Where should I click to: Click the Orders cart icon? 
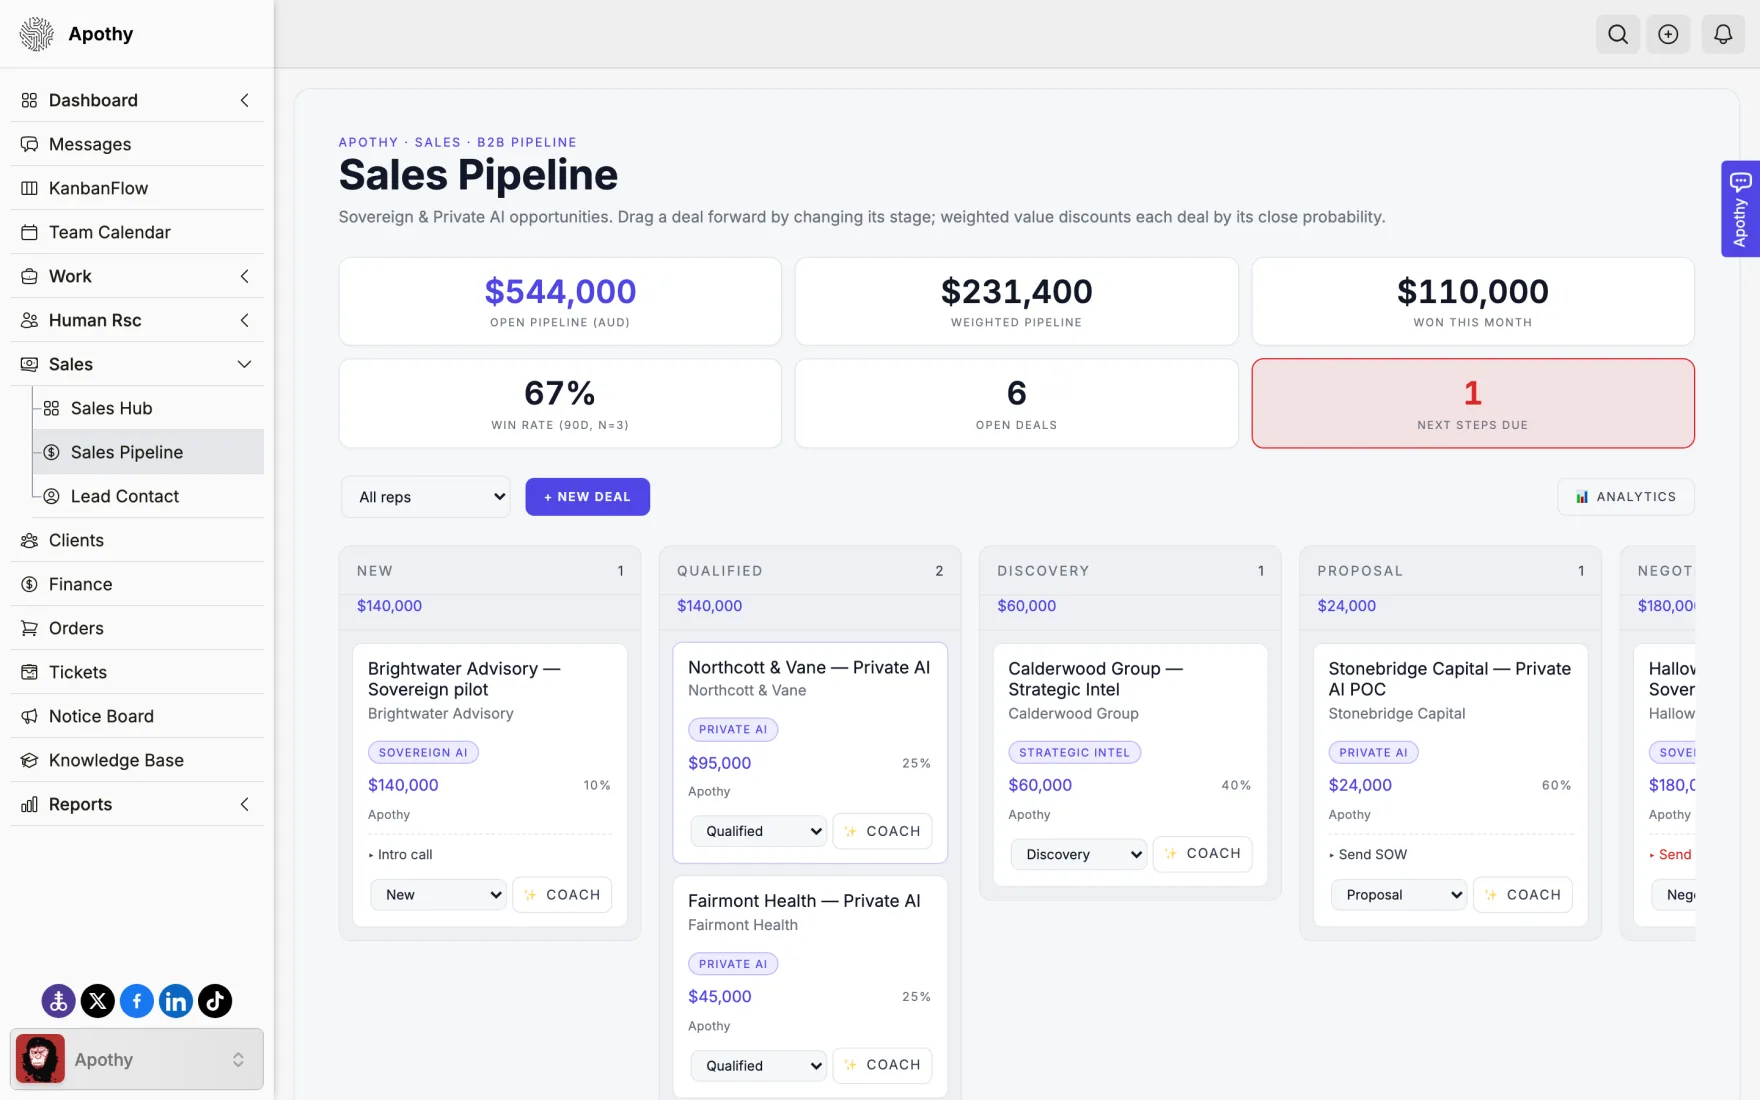tap(29, 628)
